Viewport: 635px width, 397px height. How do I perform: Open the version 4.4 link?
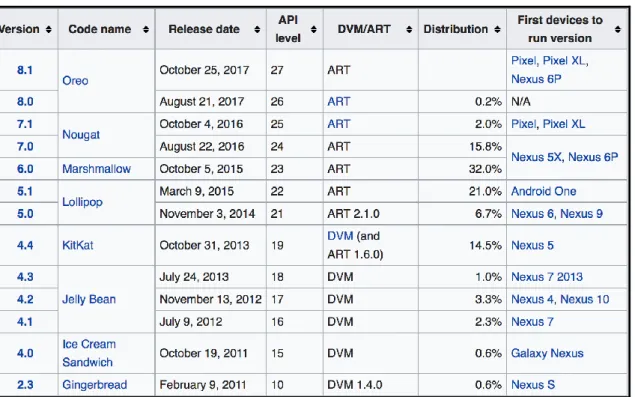click(25, 245)
